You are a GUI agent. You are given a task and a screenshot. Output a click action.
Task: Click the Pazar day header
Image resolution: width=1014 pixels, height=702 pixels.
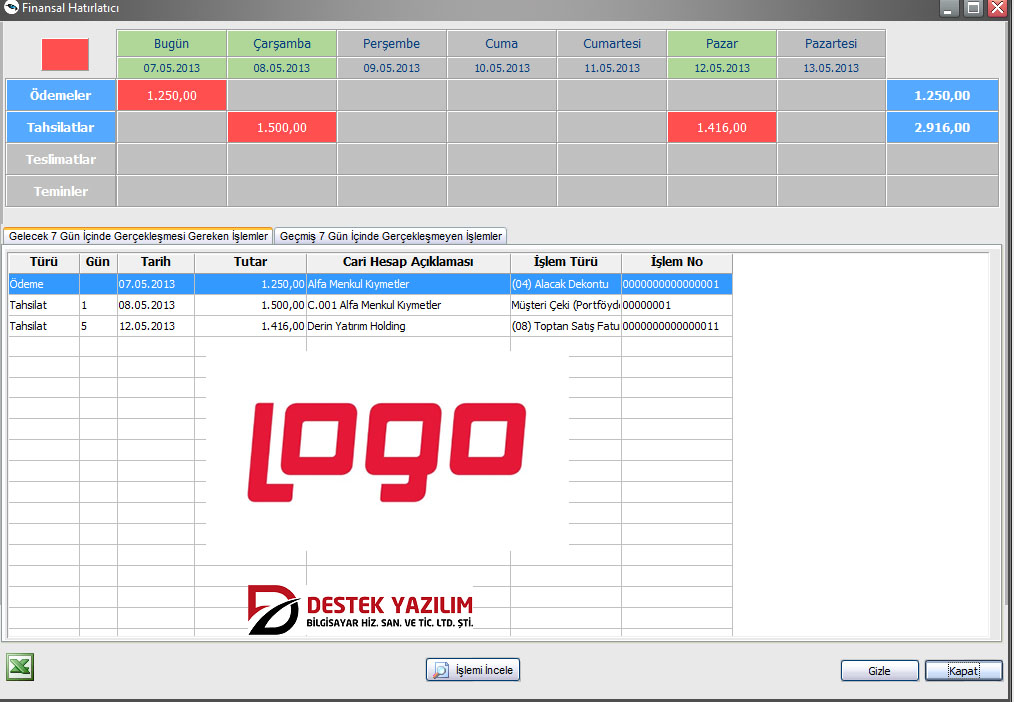coord(721,44)
